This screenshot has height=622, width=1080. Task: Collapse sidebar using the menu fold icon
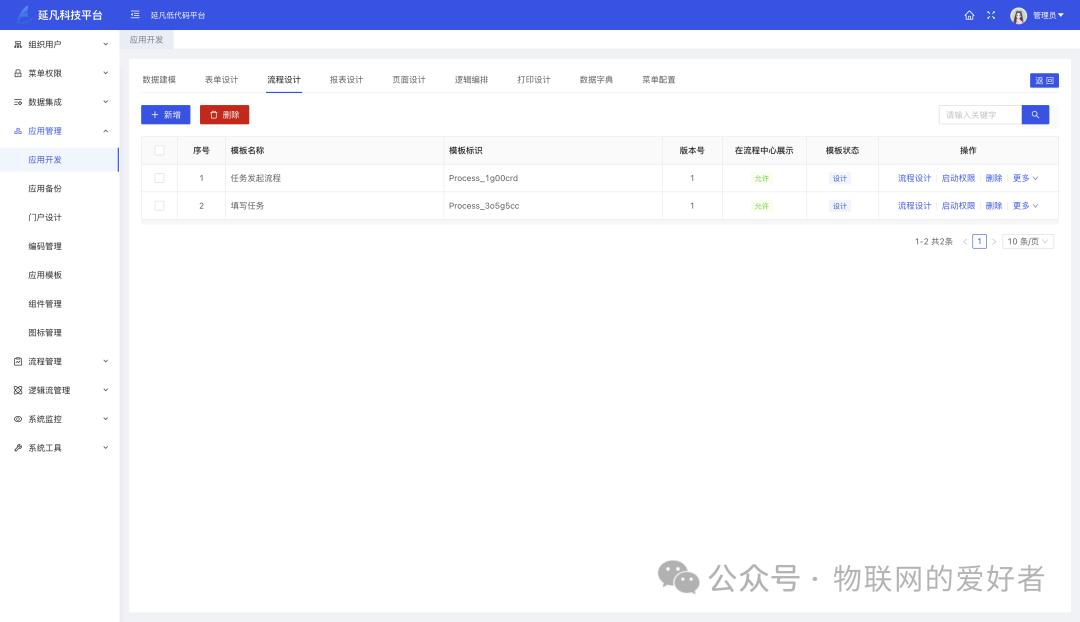pyautogui.click(x=135, y=14)
